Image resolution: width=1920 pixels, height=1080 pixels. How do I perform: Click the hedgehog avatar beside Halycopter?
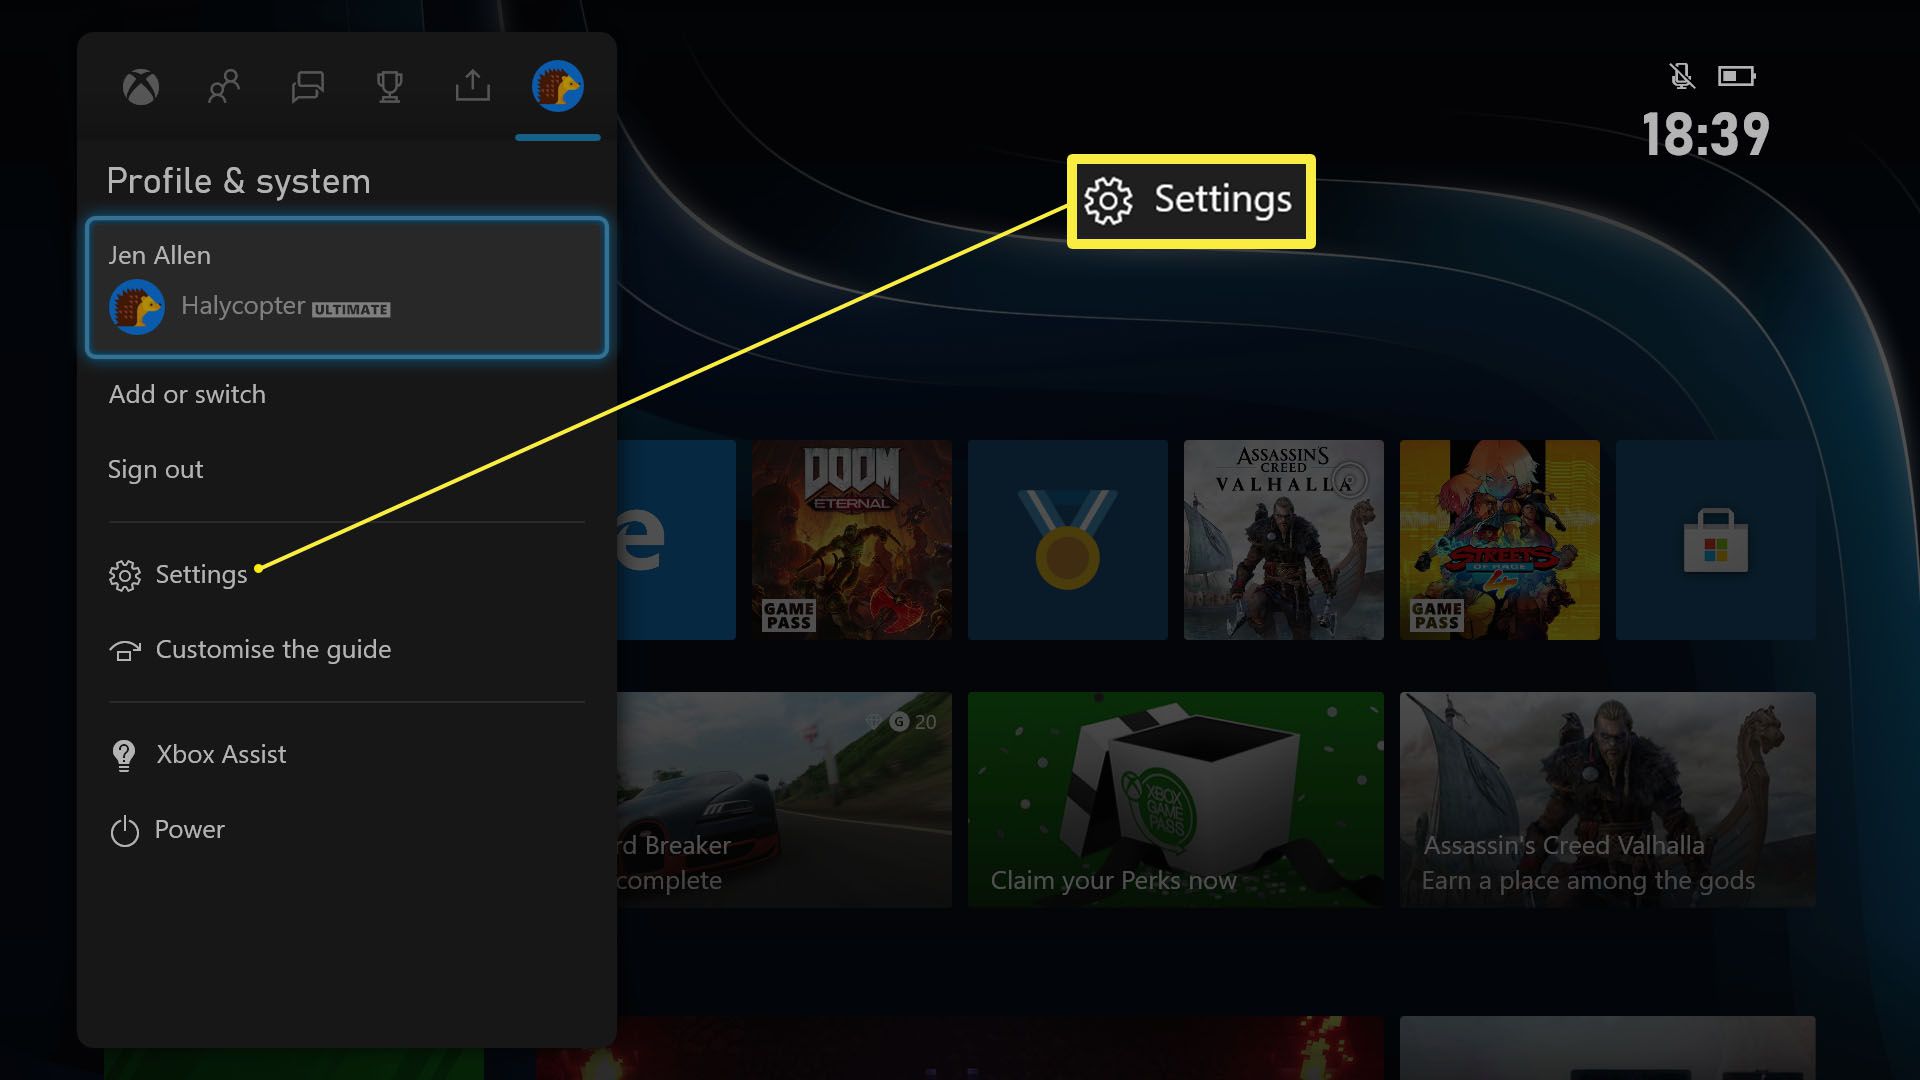pyautogui.click(x=137, y=307)
